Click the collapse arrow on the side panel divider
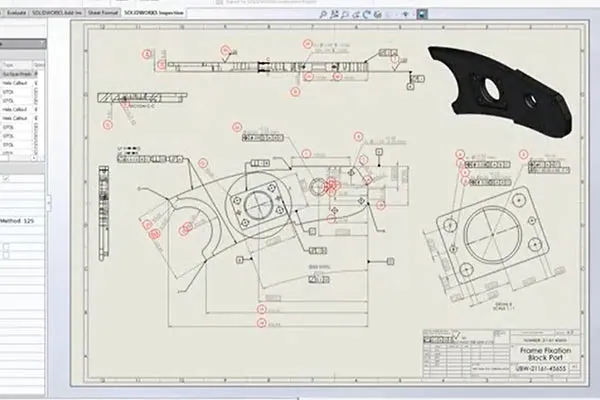This screenshot has height=400, width=600. click(x=49, y=203)
